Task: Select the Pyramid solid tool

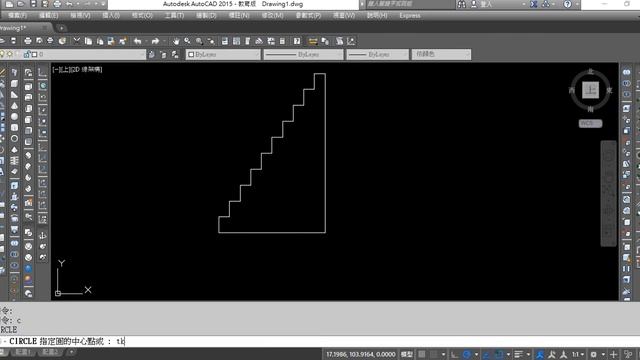Action: [x=14, y=150]
